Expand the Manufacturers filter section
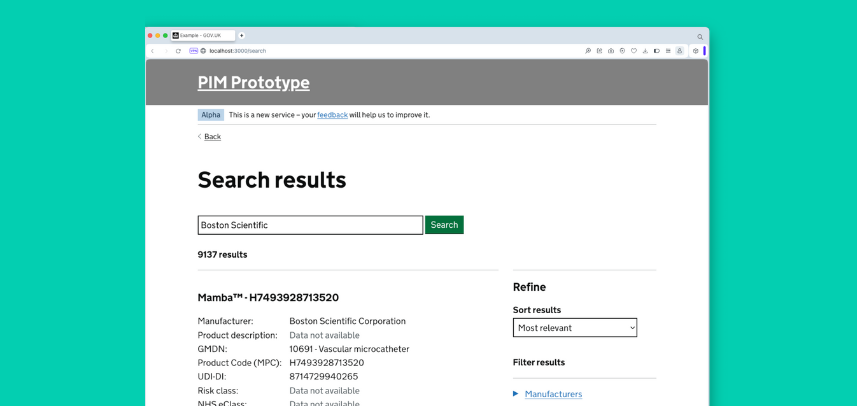Image resolution: width=857 pixels, height=406 pixels. click(553, 394)
